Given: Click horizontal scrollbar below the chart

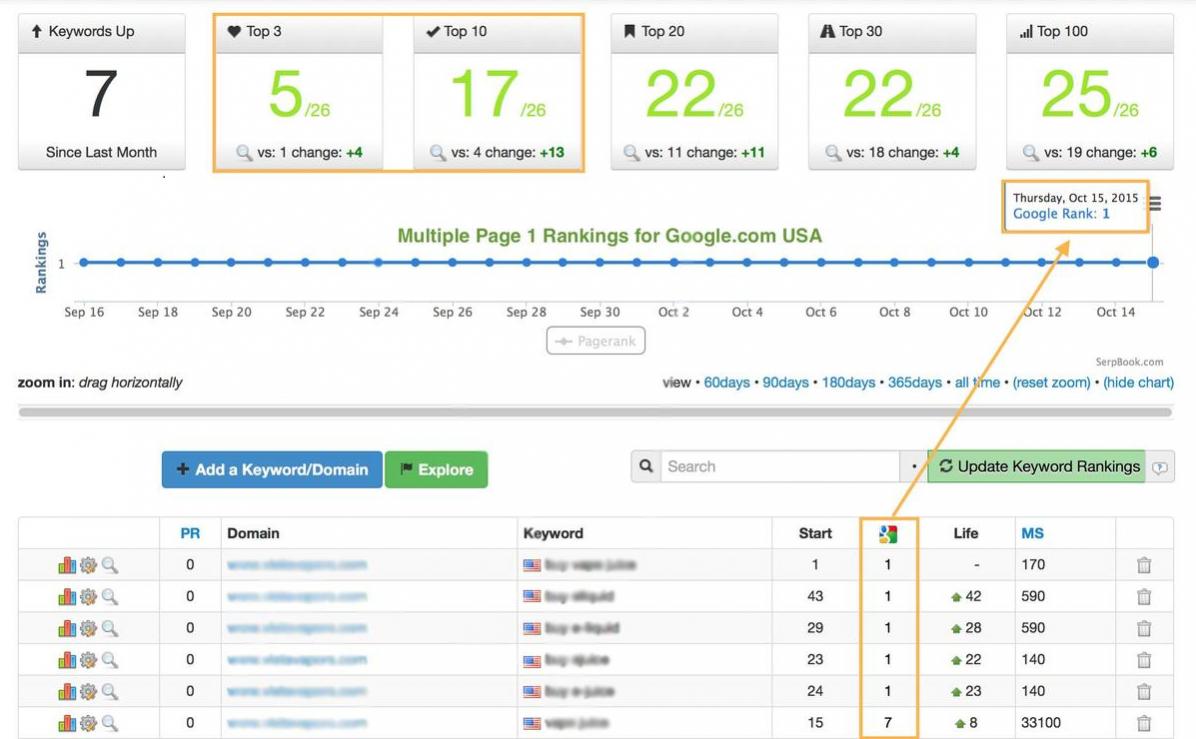Looking at the screenshot, I should 595,413.
